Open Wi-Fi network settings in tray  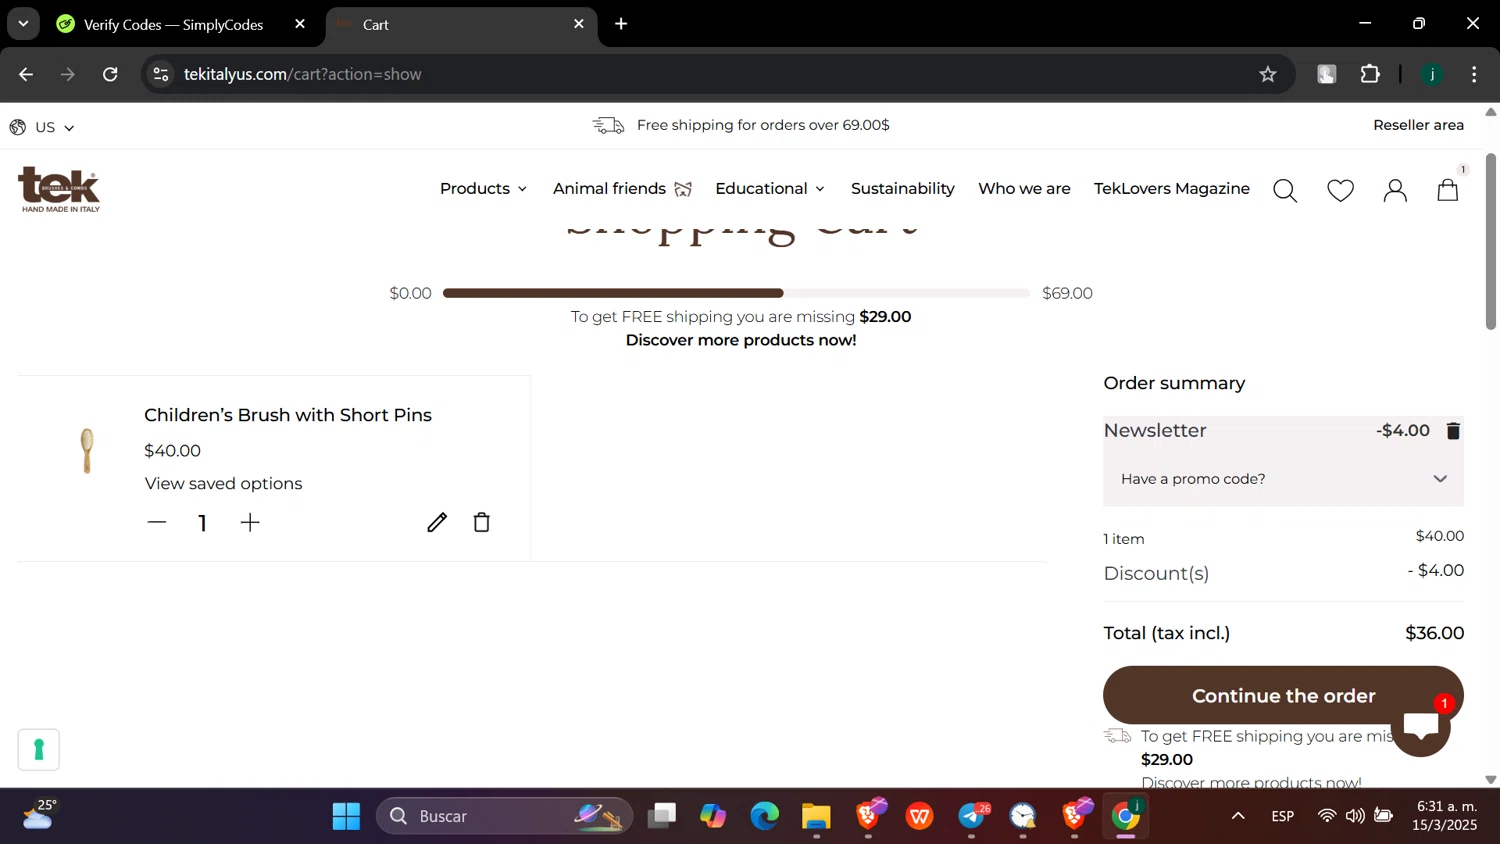1327,816
